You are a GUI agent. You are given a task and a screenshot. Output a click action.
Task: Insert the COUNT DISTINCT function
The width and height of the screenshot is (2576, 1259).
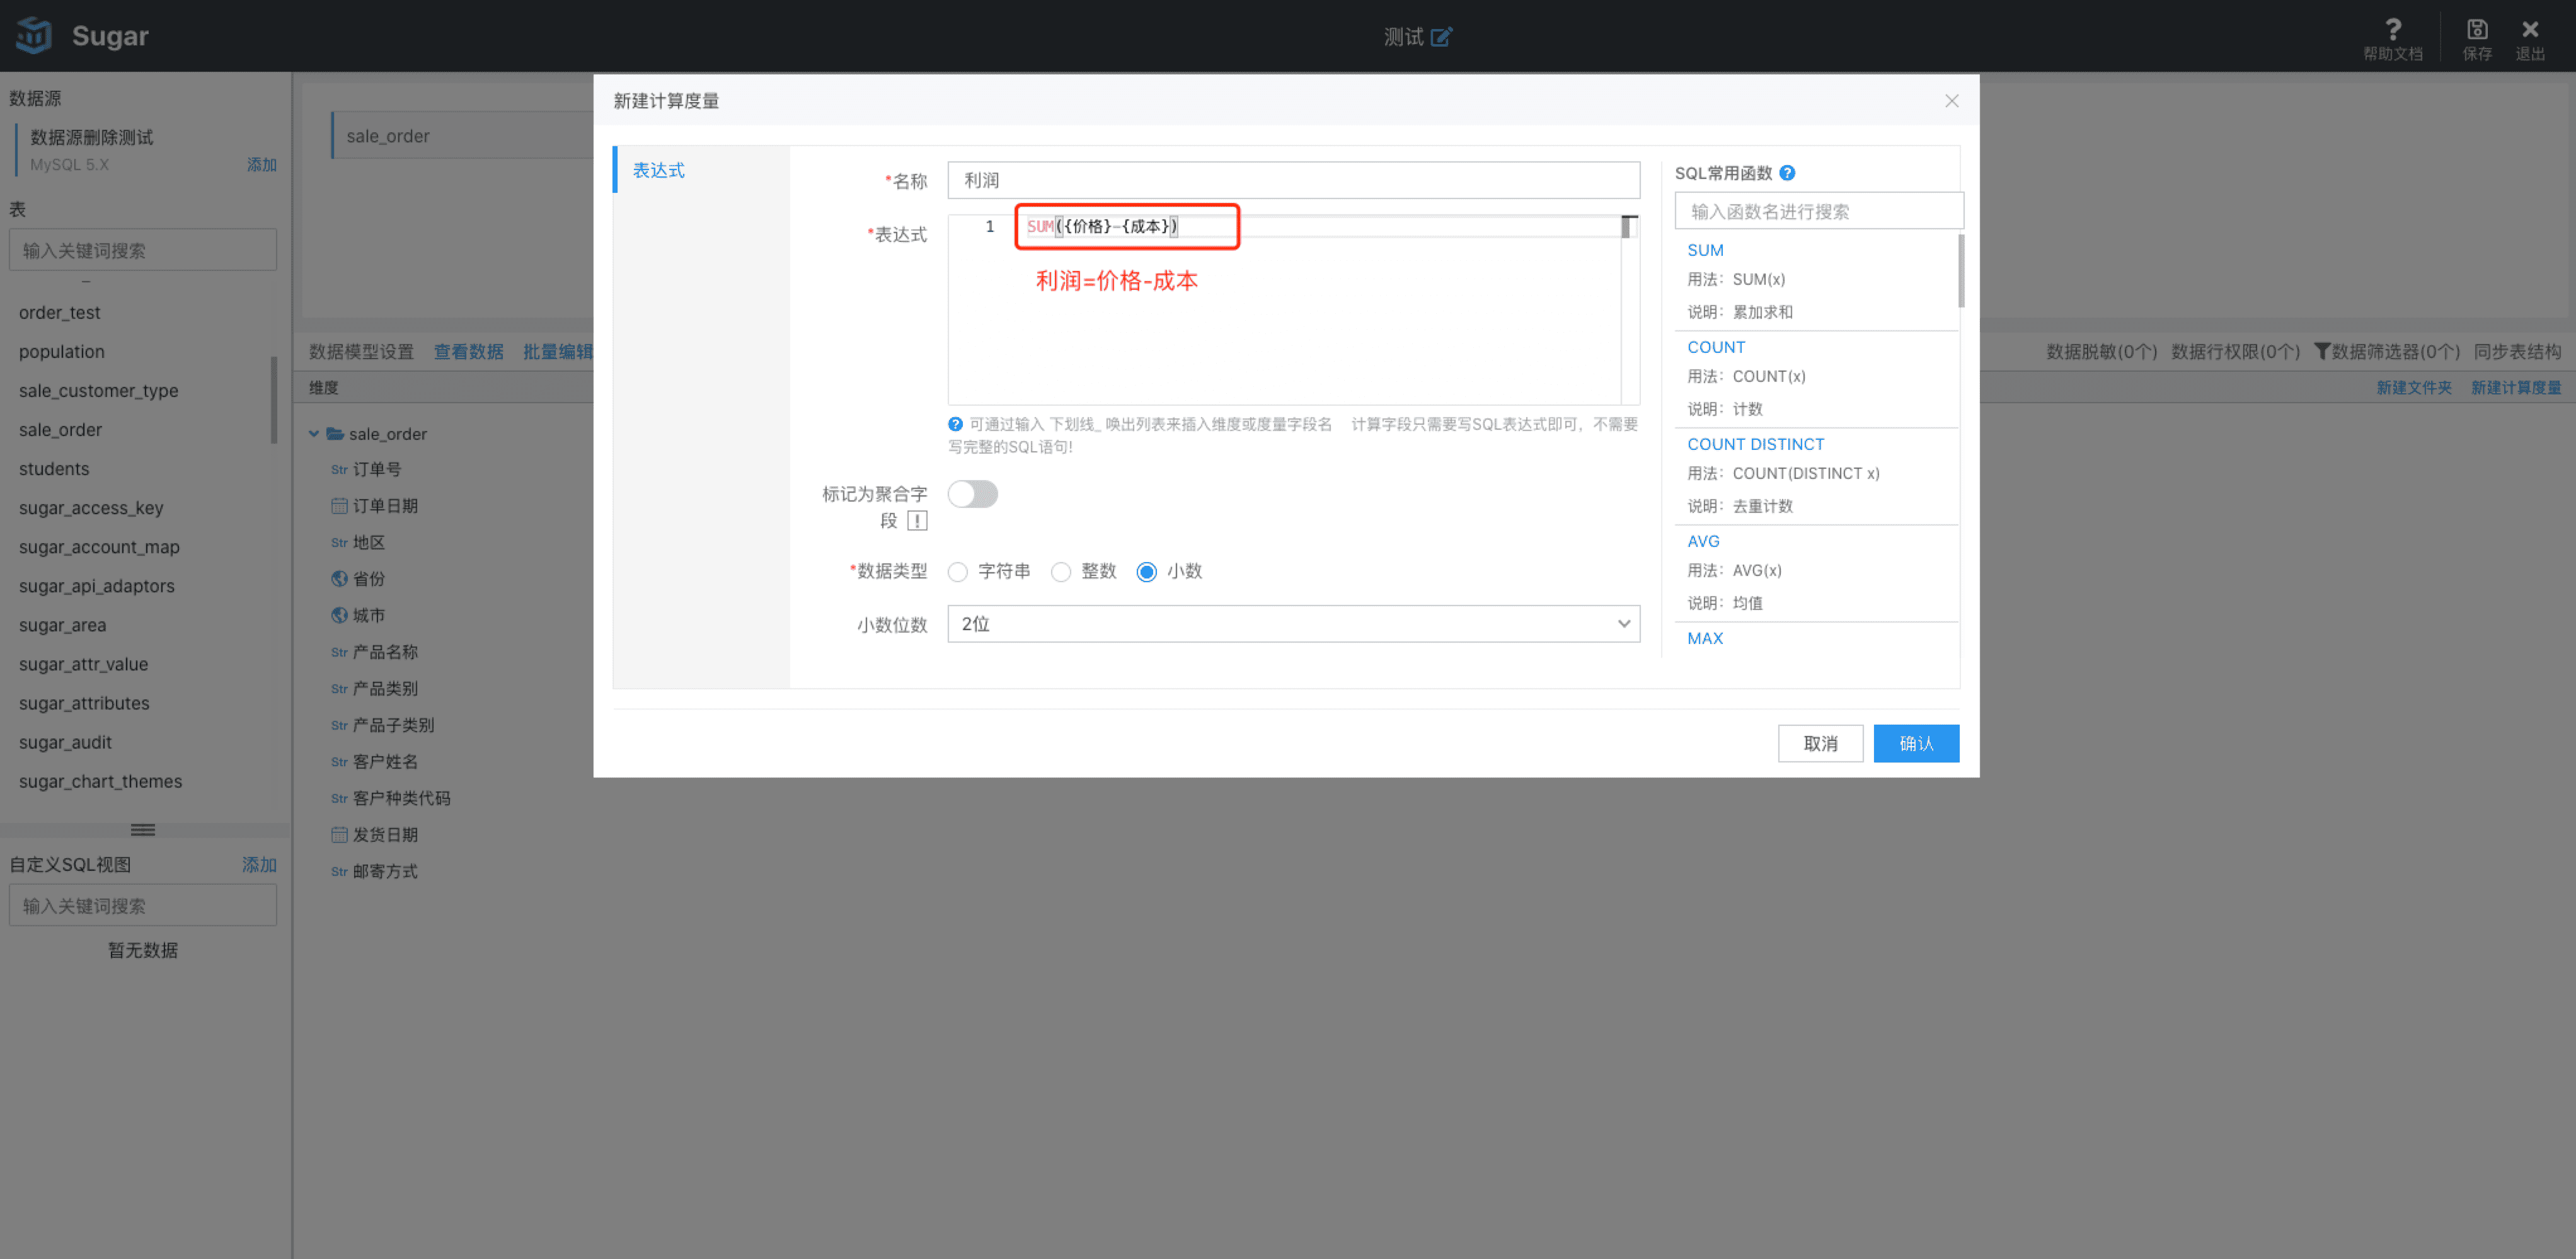1755,444
